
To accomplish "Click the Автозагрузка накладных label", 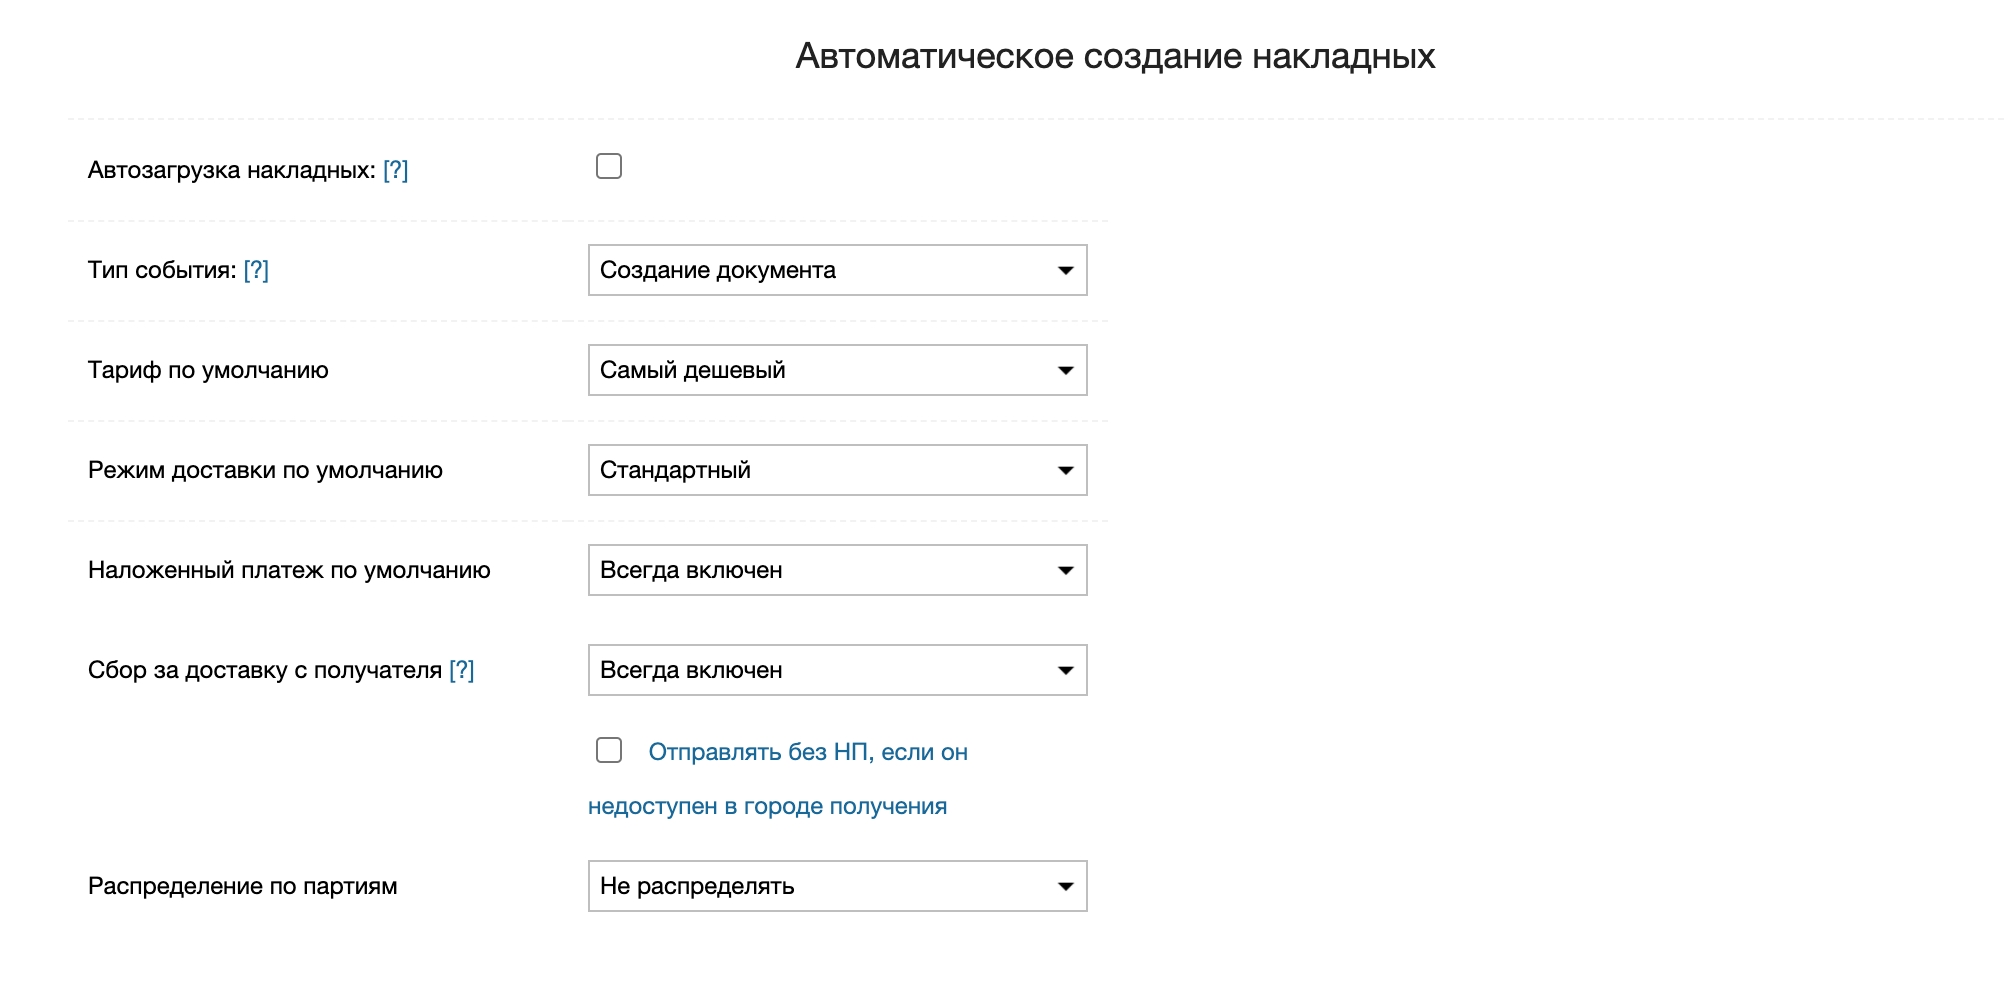I will (231, 170).
